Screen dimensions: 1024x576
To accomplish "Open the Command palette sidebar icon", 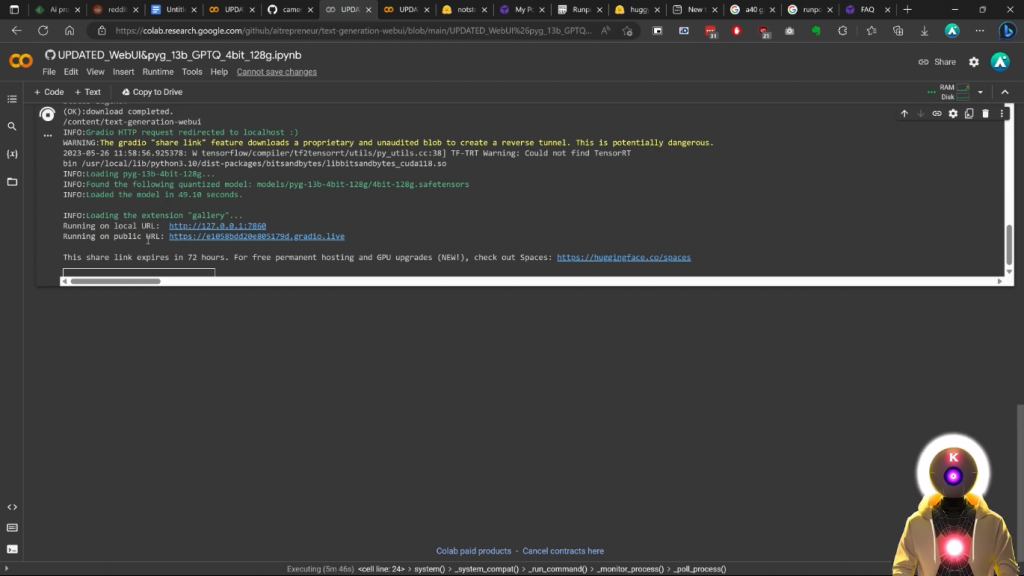I will pyautogui.click(x=12, y=528).
